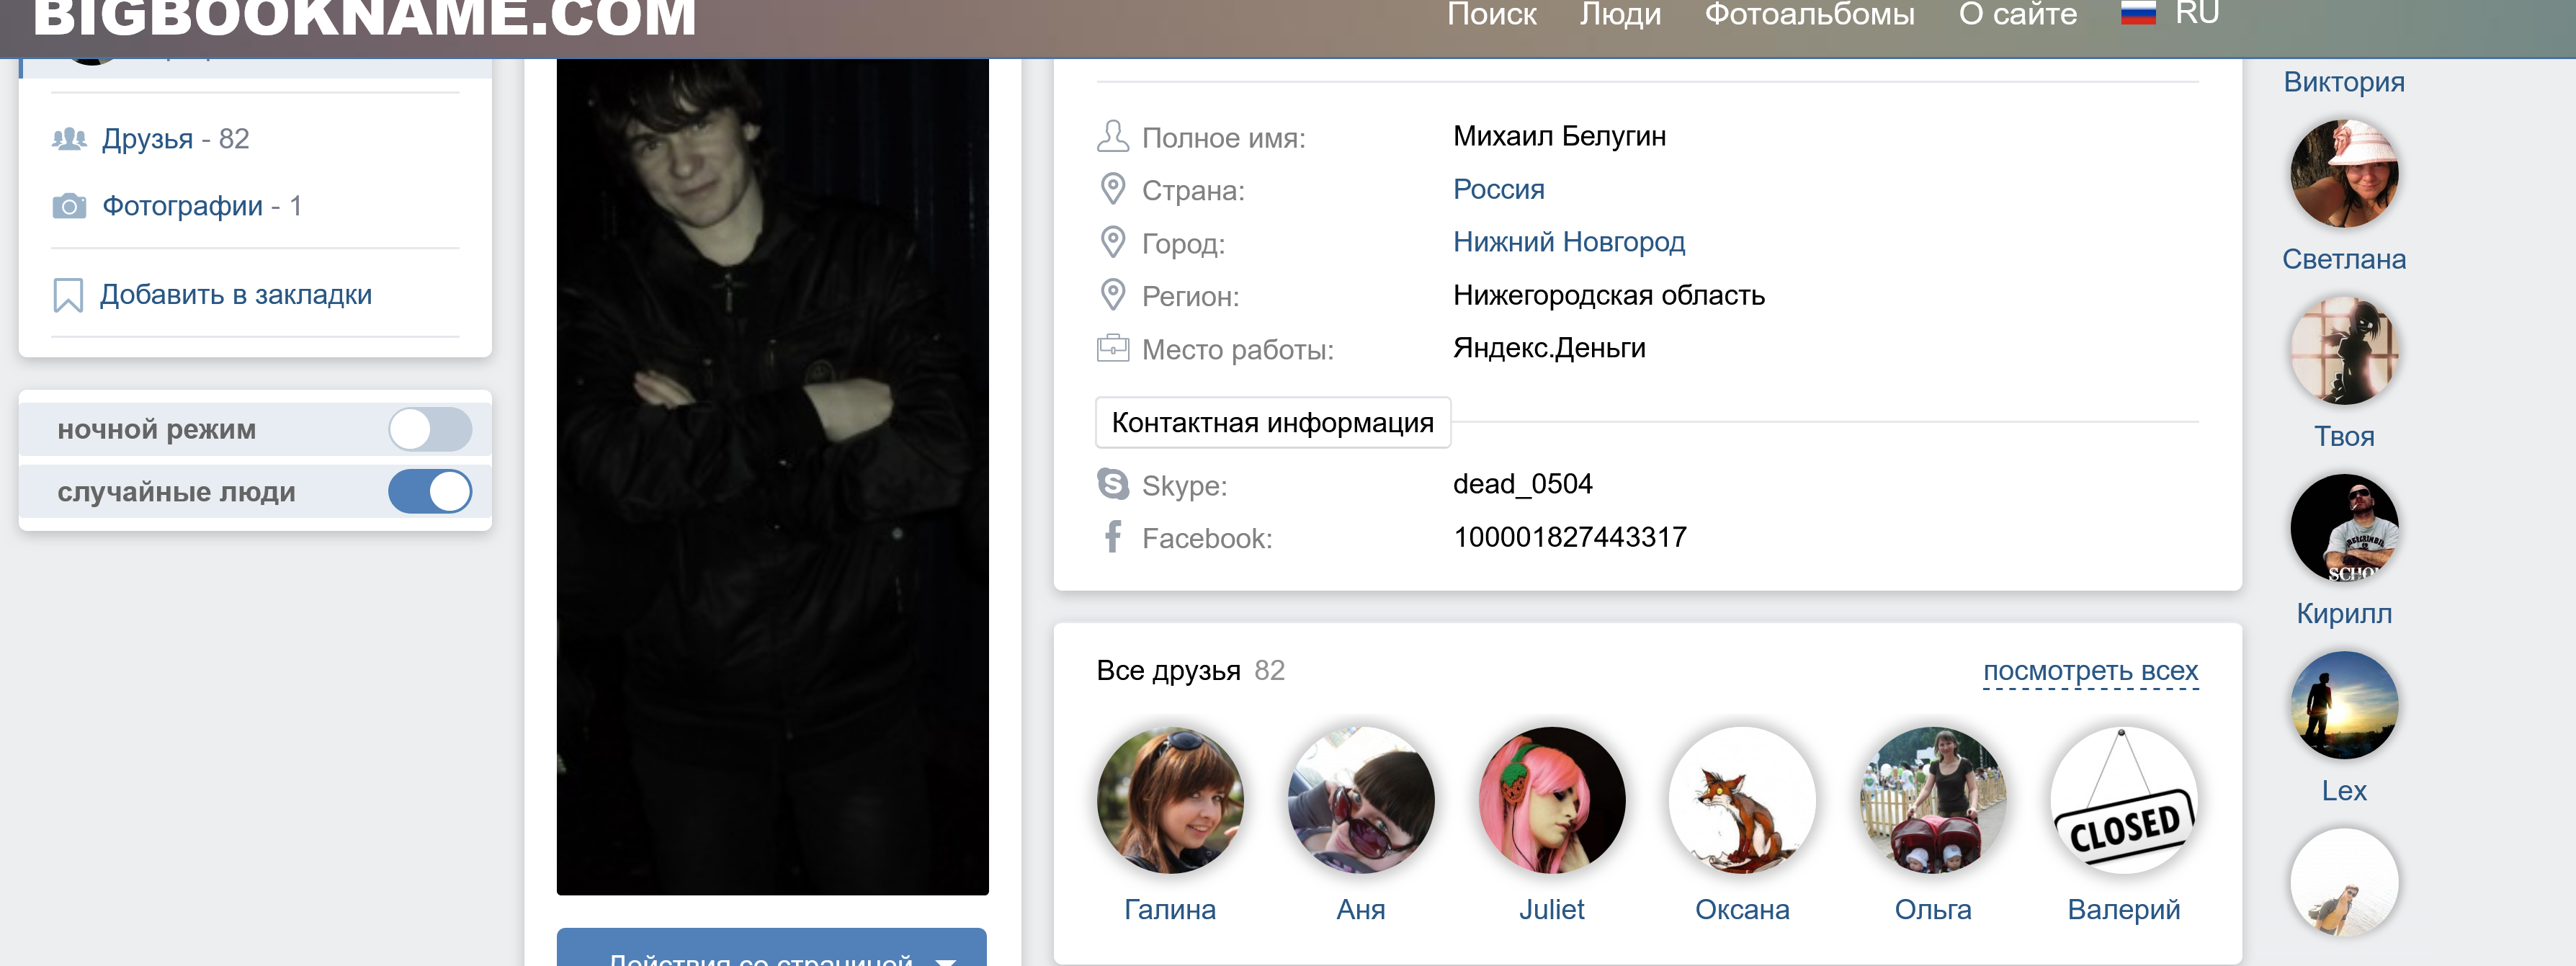Click the camera photos icon
The width and height of the screenshot is (2576, 966).
pyautogui.click(x=69, y=206)
